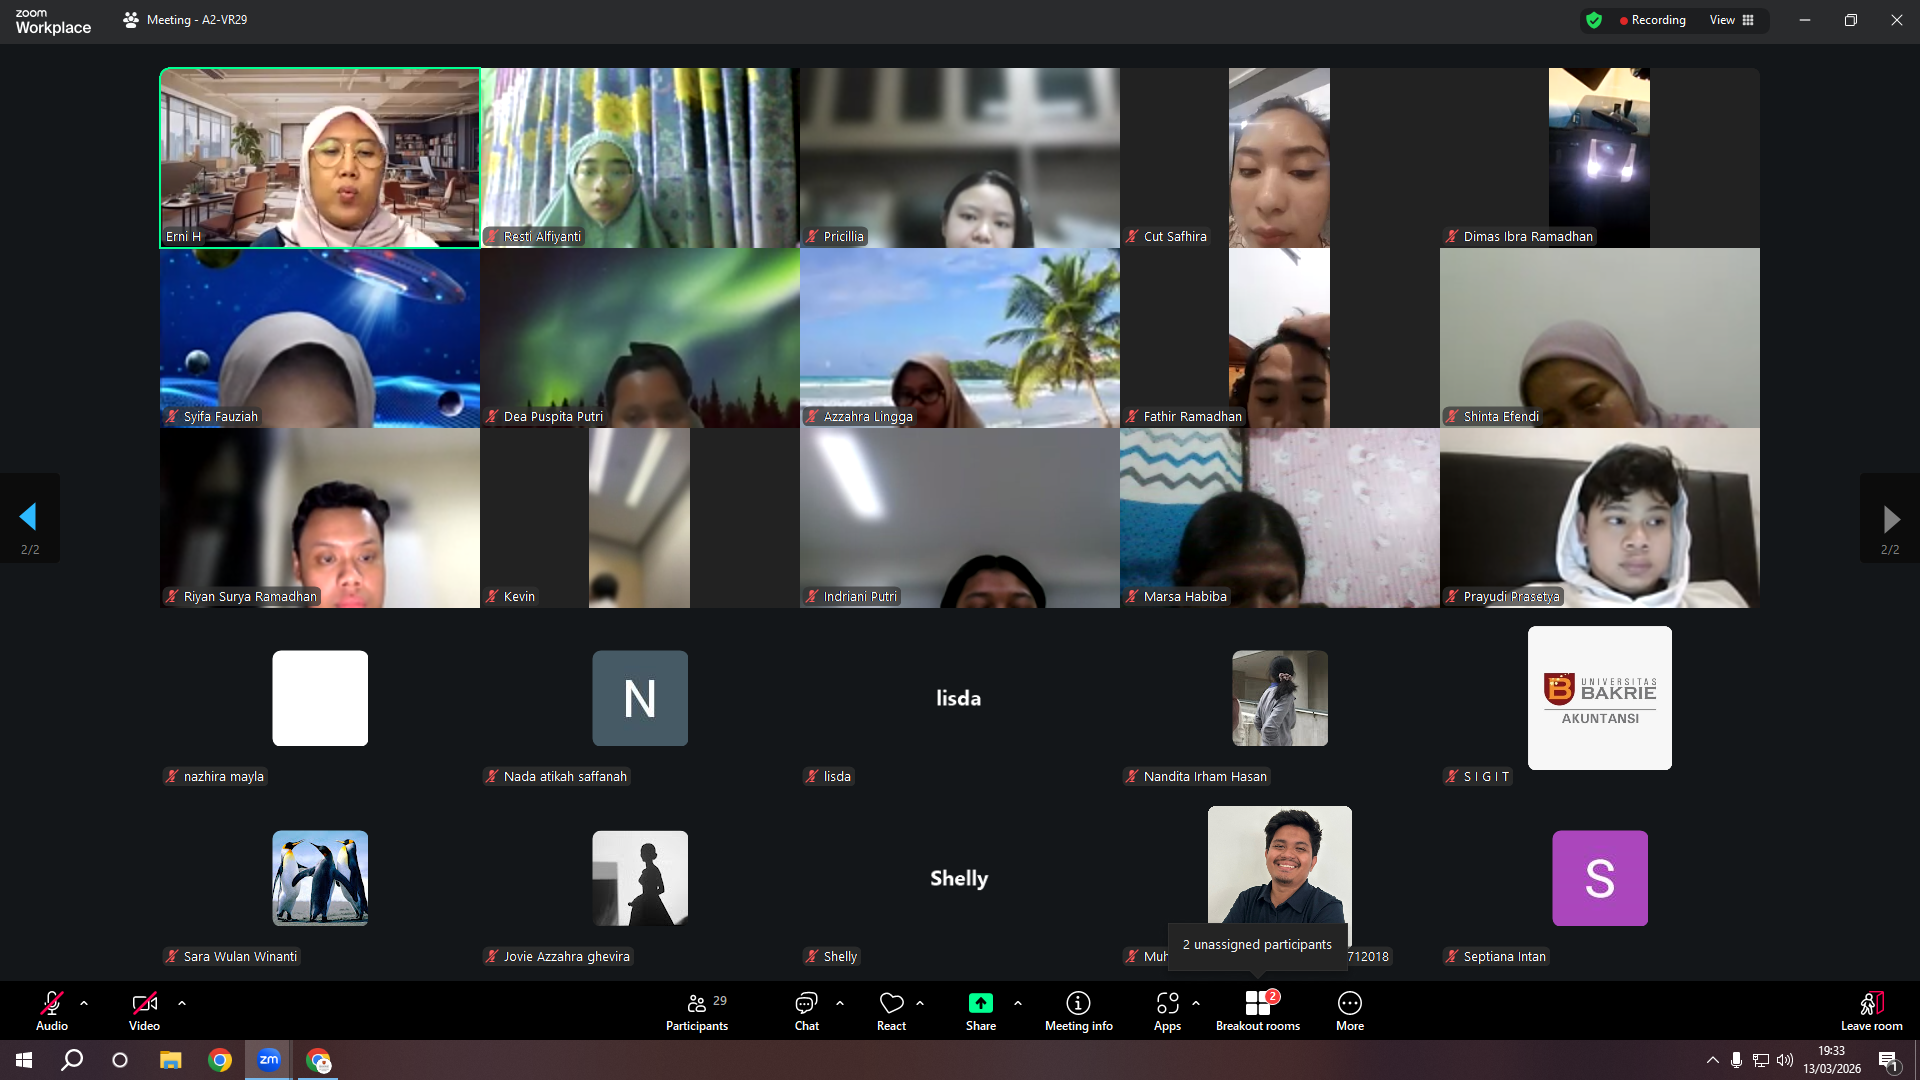Click Jovie Azzahra ghevira's silhouette avatar

point(640,878)
